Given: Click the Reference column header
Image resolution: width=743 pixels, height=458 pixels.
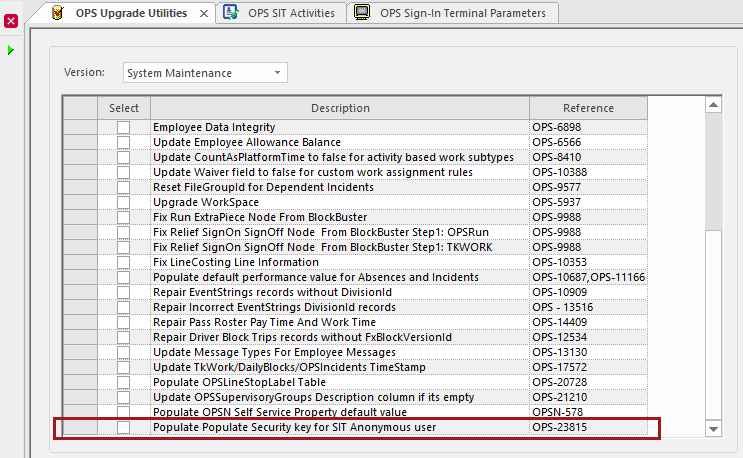Looking at the screenshot, I should pos(589,108).
